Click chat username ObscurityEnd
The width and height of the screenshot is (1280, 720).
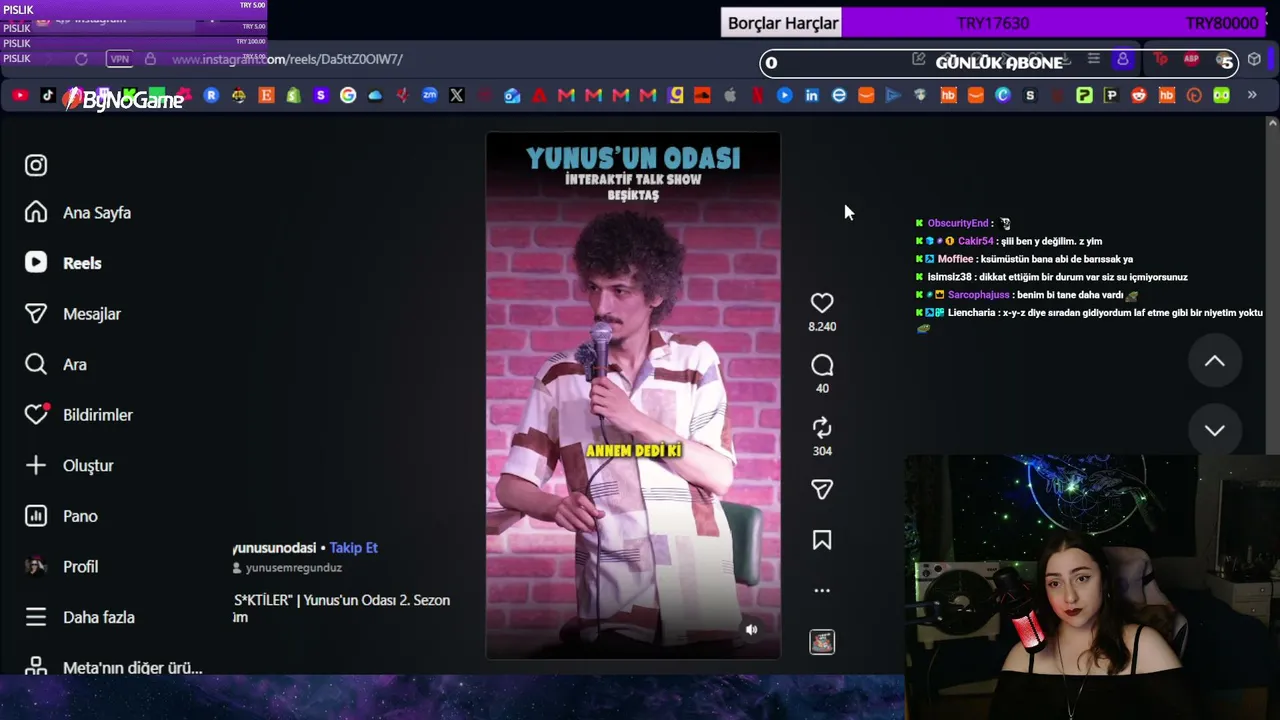pyautogui.click(x=958, y=223)
